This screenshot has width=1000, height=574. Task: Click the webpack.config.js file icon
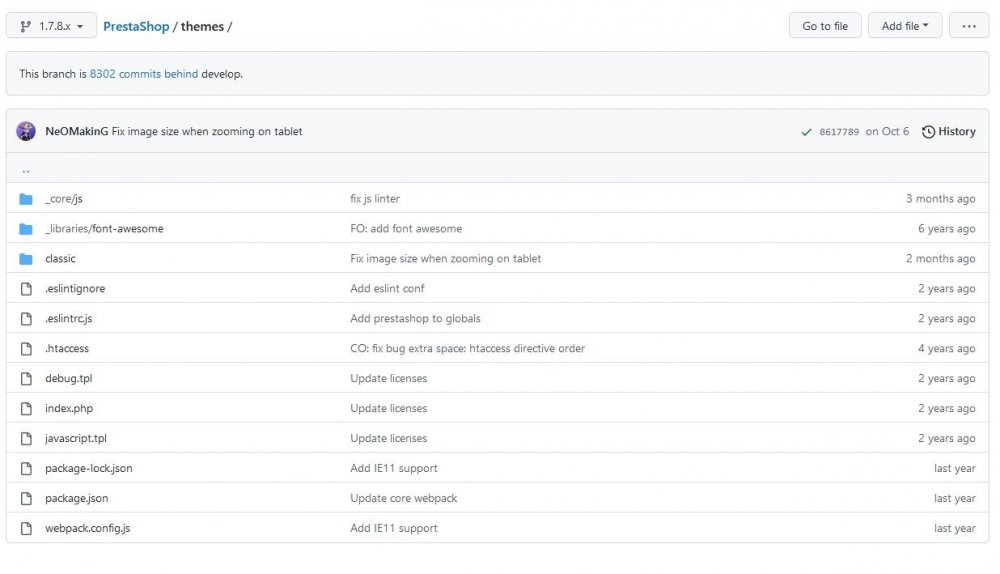pos(26,528)
